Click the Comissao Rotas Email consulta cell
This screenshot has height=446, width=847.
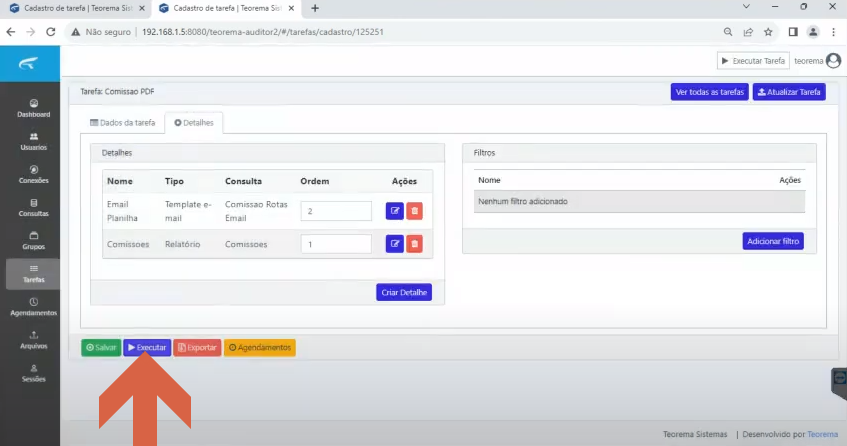(257, 211)
